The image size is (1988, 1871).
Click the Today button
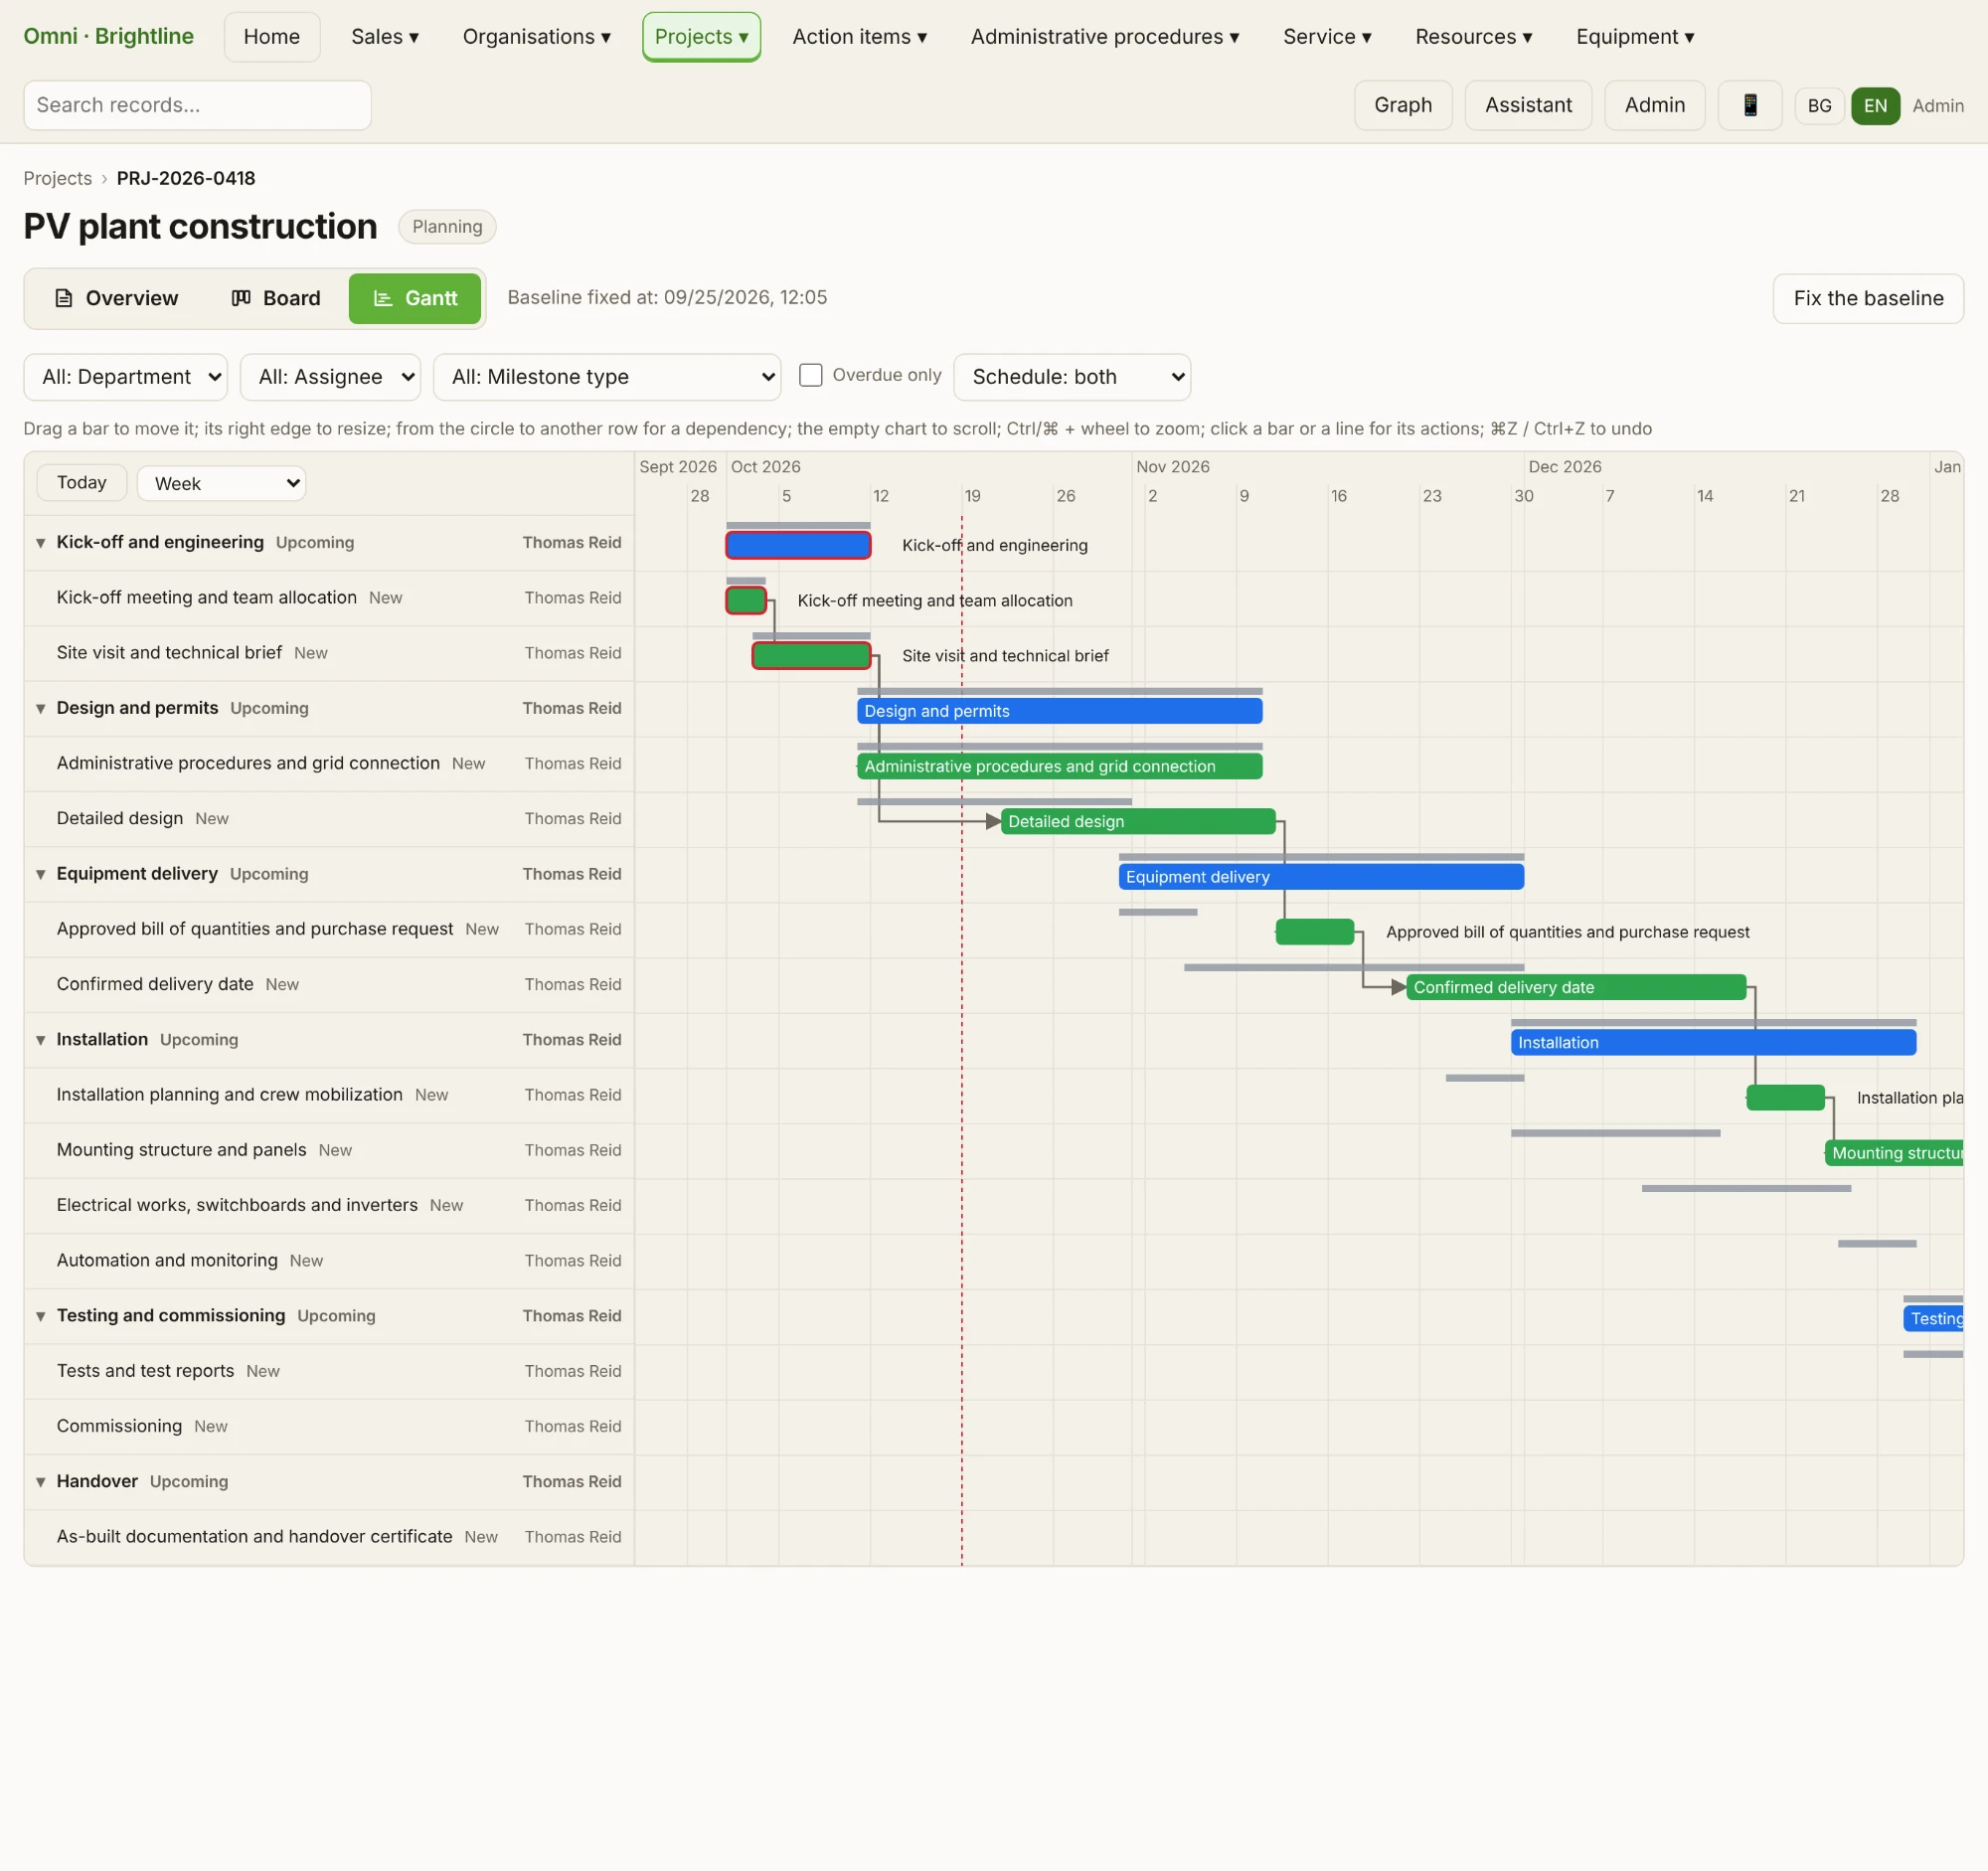click(82, 483)
